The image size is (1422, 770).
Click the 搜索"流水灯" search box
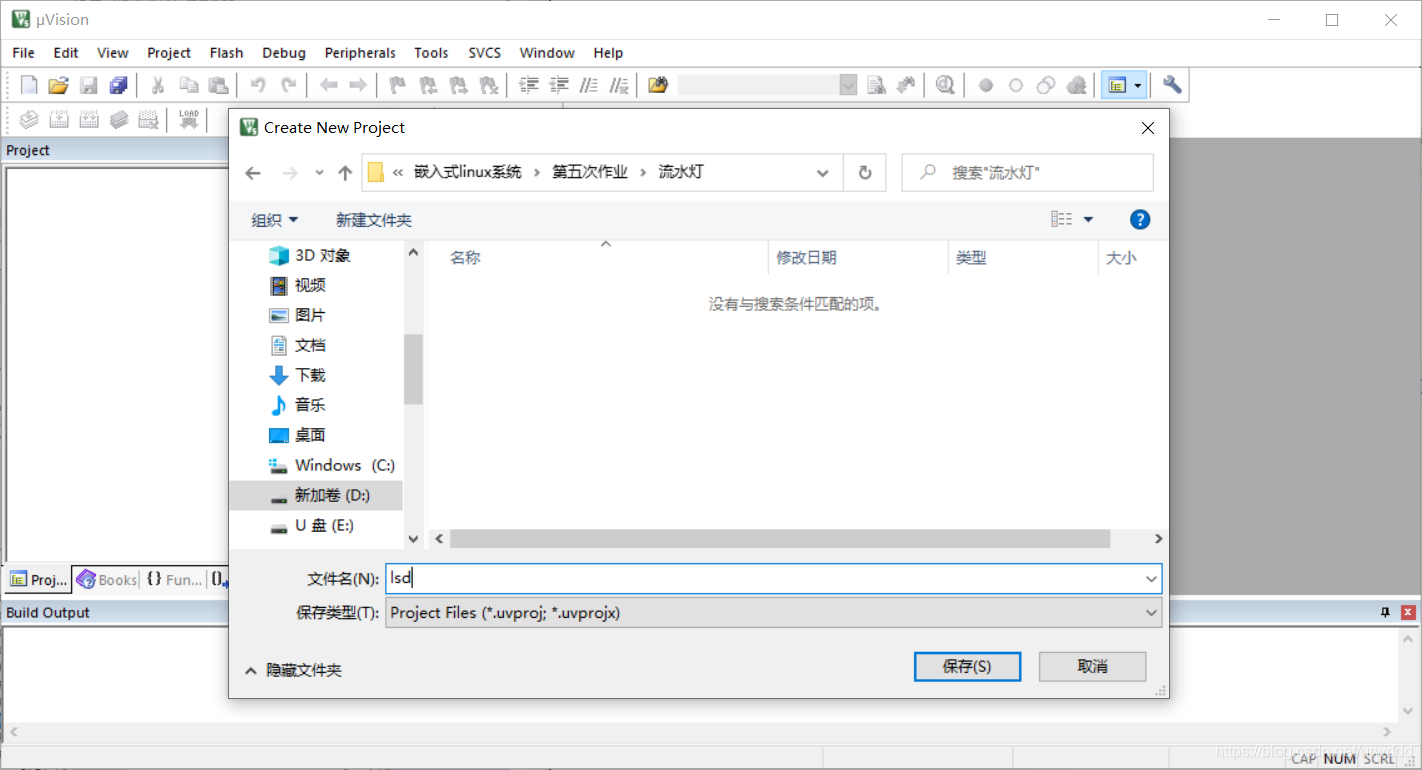pyautogui.click(x=1027, y=173)
